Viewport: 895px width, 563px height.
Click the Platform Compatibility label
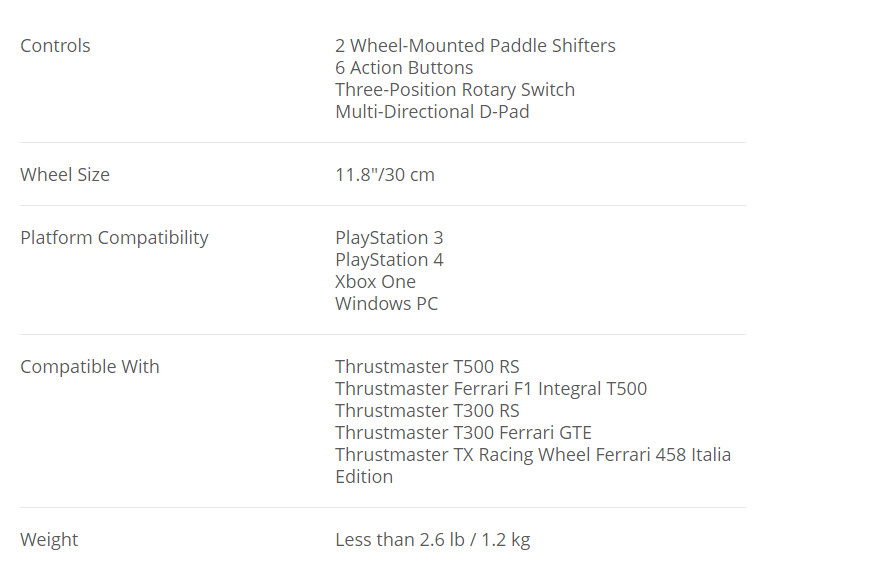(115, 238)
